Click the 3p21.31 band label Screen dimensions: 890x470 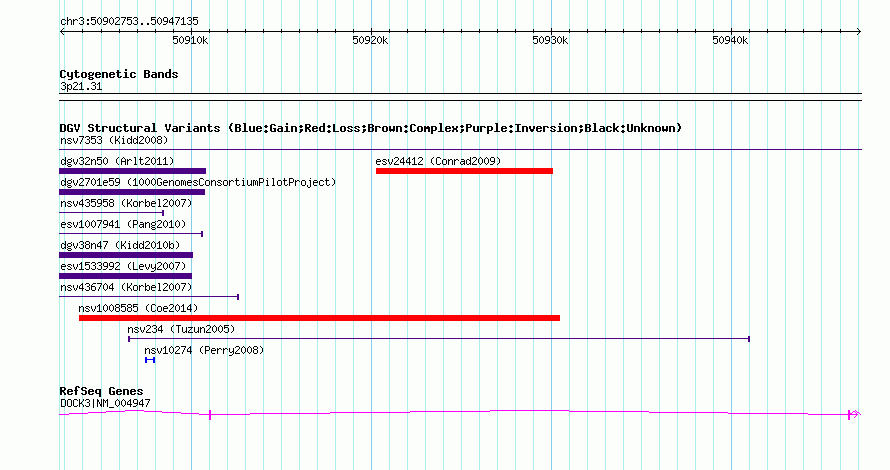tap(81, 86)
